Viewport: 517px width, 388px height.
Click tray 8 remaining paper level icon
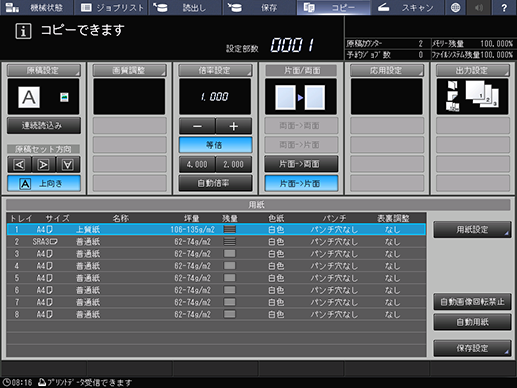coord(230,314)
